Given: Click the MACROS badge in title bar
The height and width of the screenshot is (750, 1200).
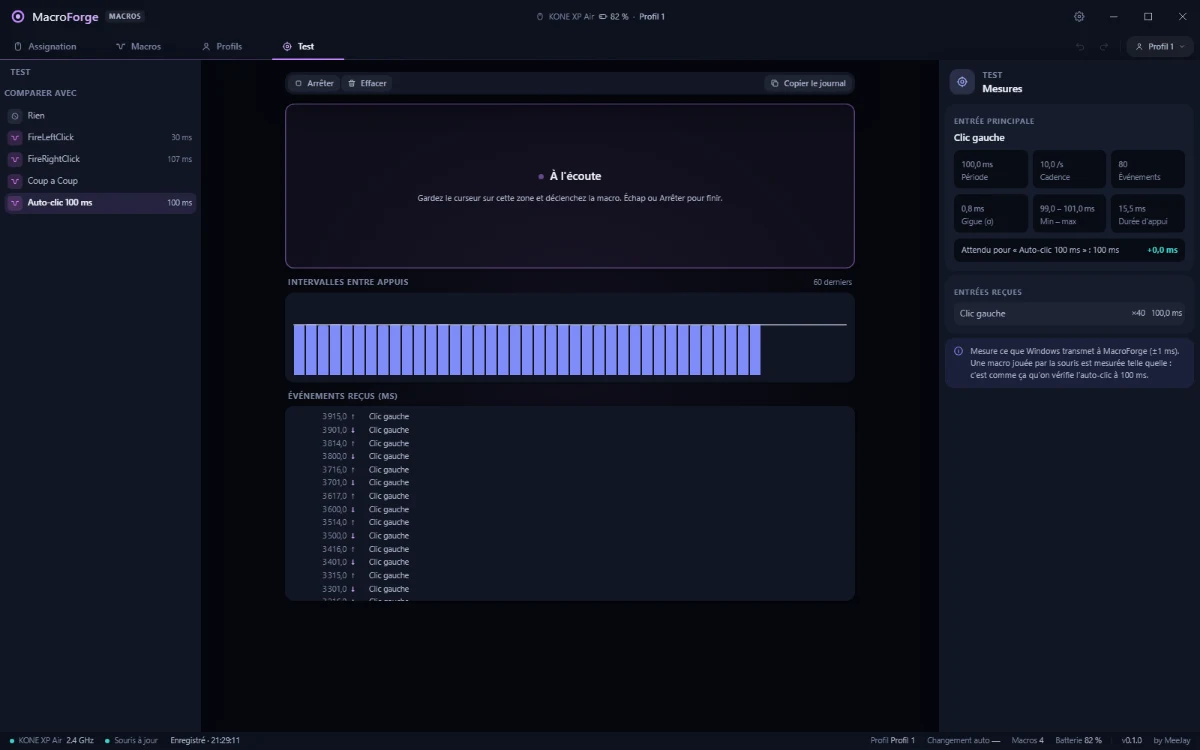Looking at the screenshot, I should click(125, 17).
